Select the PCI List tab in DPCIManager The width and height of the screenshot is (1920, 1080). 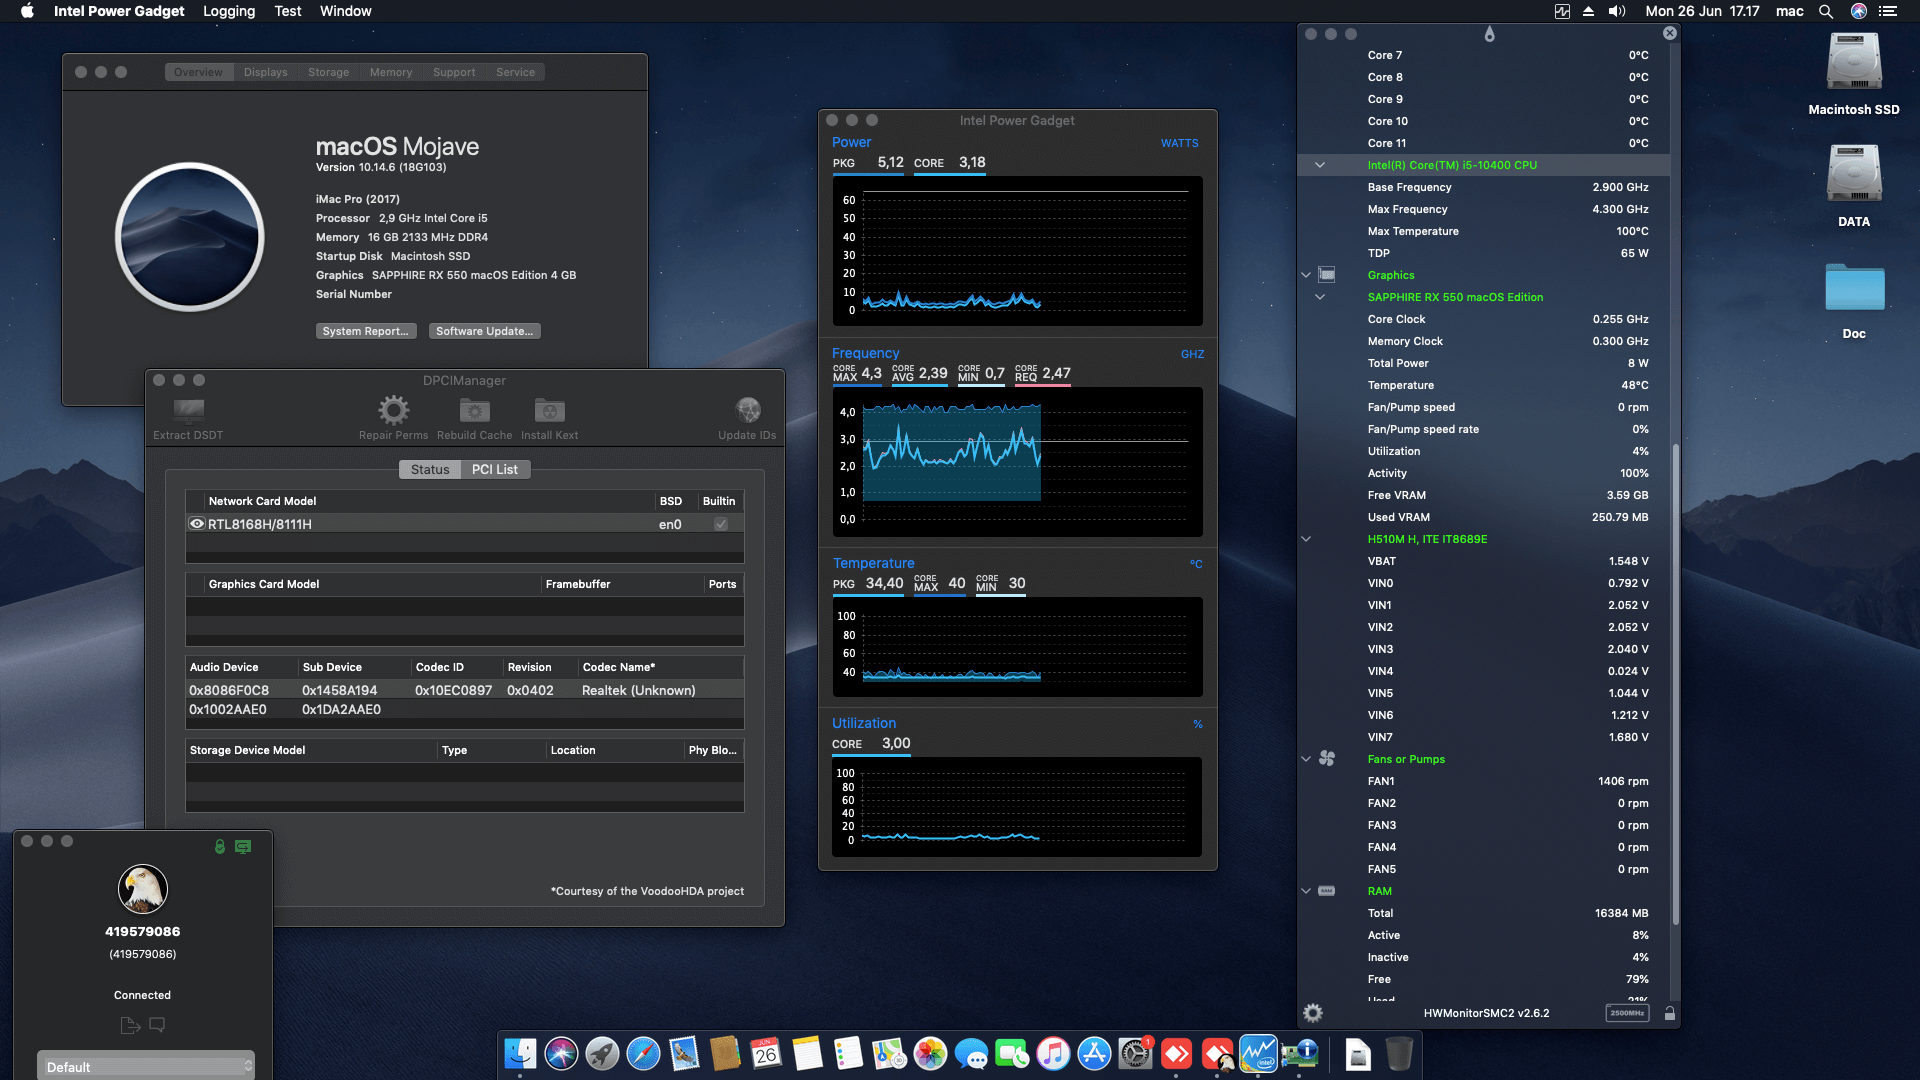pyautogui.click(x=495, y=469)
